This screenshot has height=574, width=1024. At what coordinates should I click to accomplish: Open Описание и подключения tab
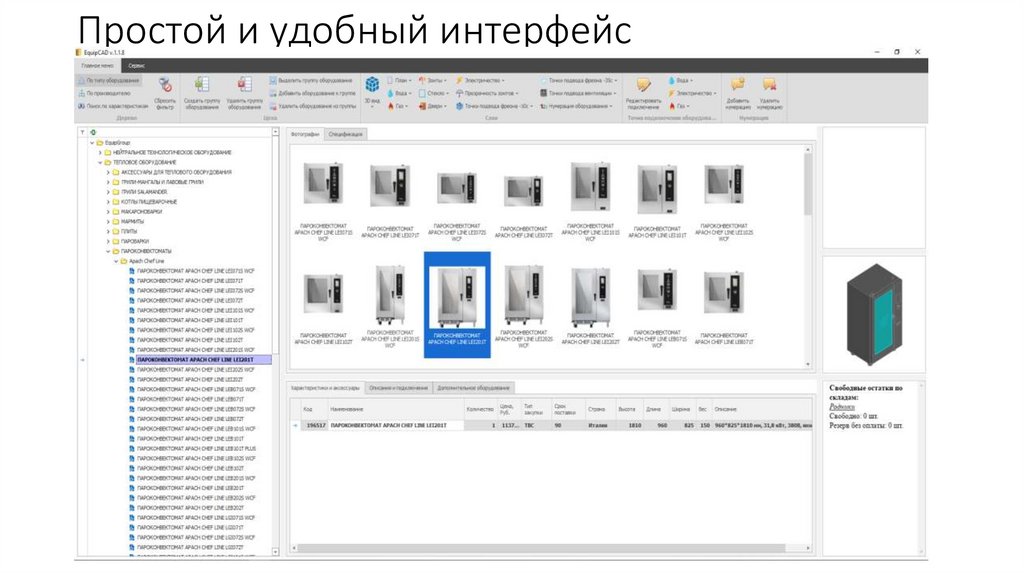pos(398,387)
